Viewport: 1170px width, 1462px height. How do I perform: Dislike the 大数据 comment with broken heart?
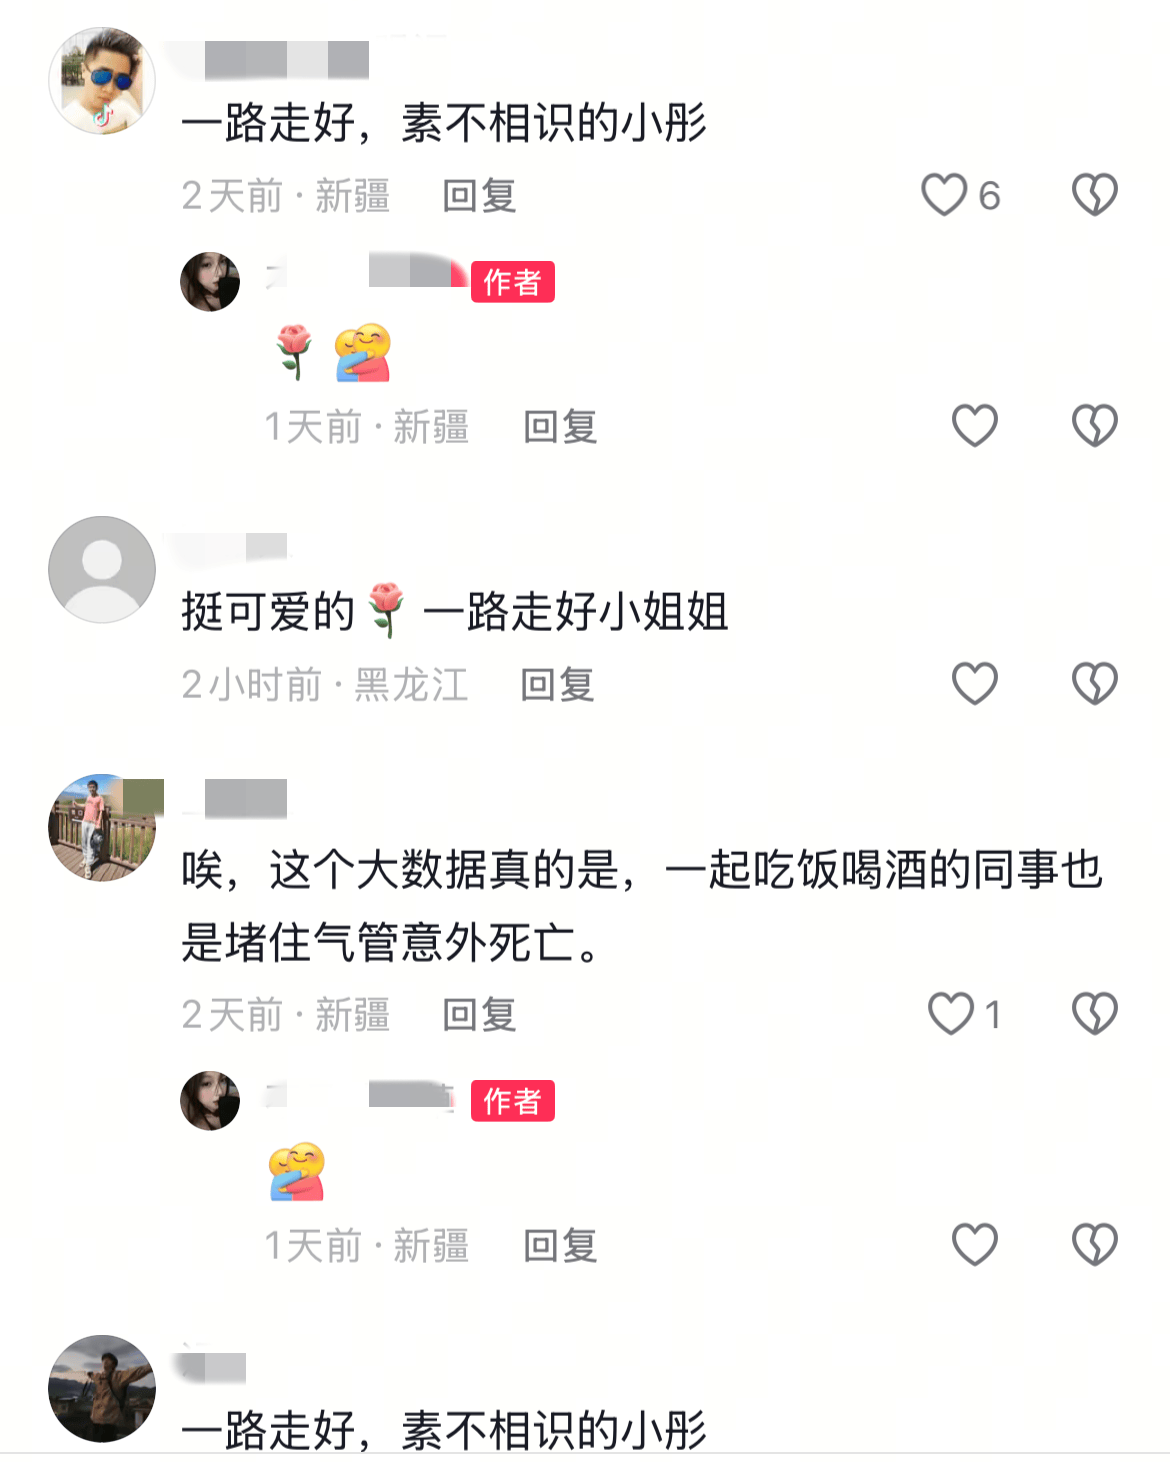[x=1094, y=1014]
